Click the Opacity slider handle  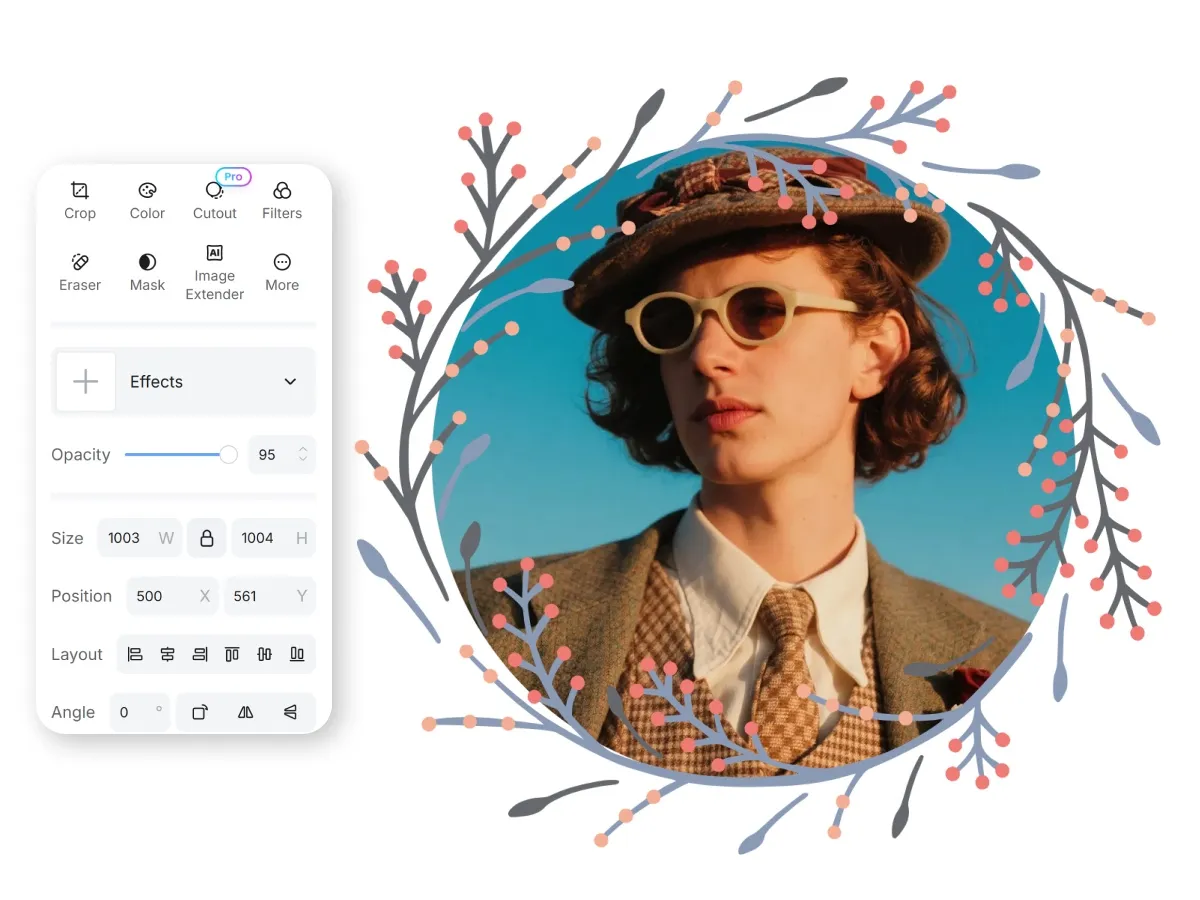(229, 455)
